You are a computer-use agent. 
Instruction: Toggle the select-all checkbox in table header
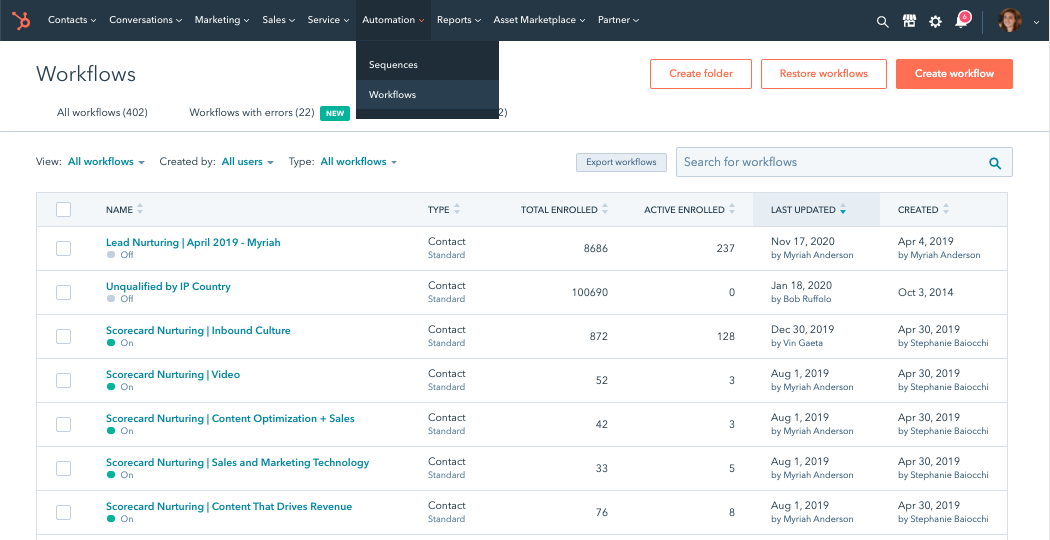(x=64, y=210)
